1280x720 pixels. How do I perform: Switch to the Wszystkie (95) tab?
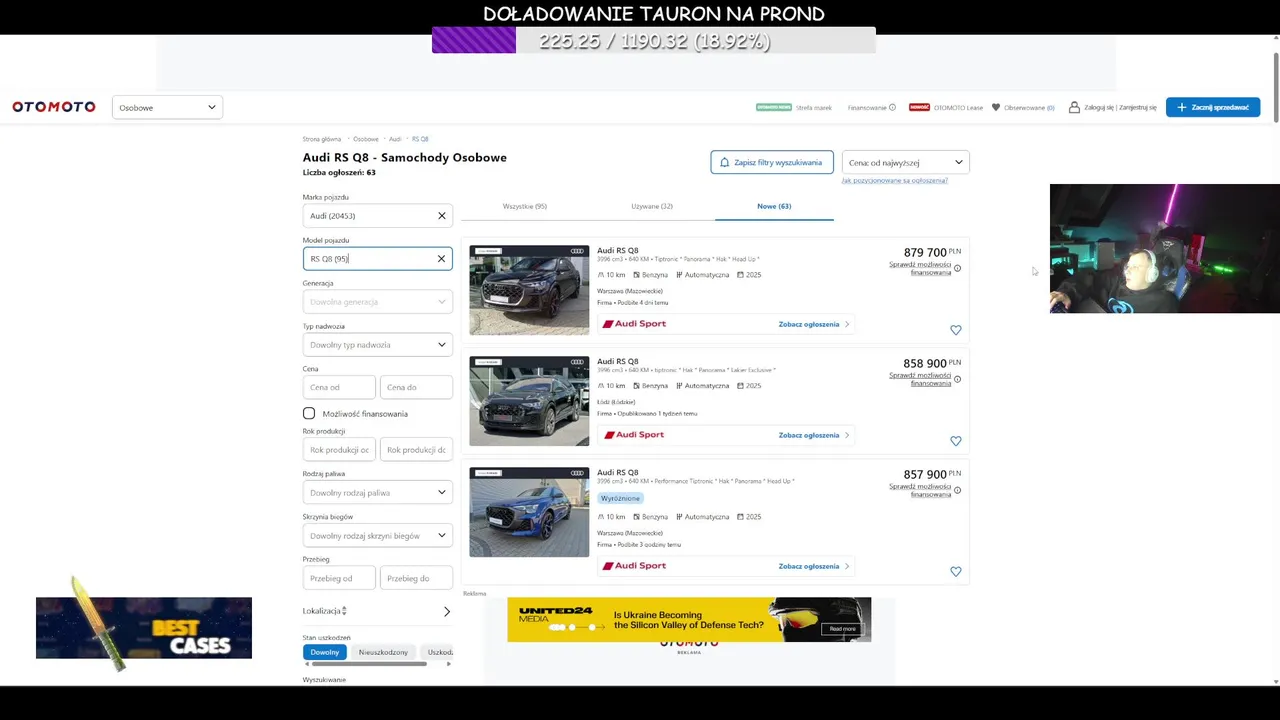point(525,206)
